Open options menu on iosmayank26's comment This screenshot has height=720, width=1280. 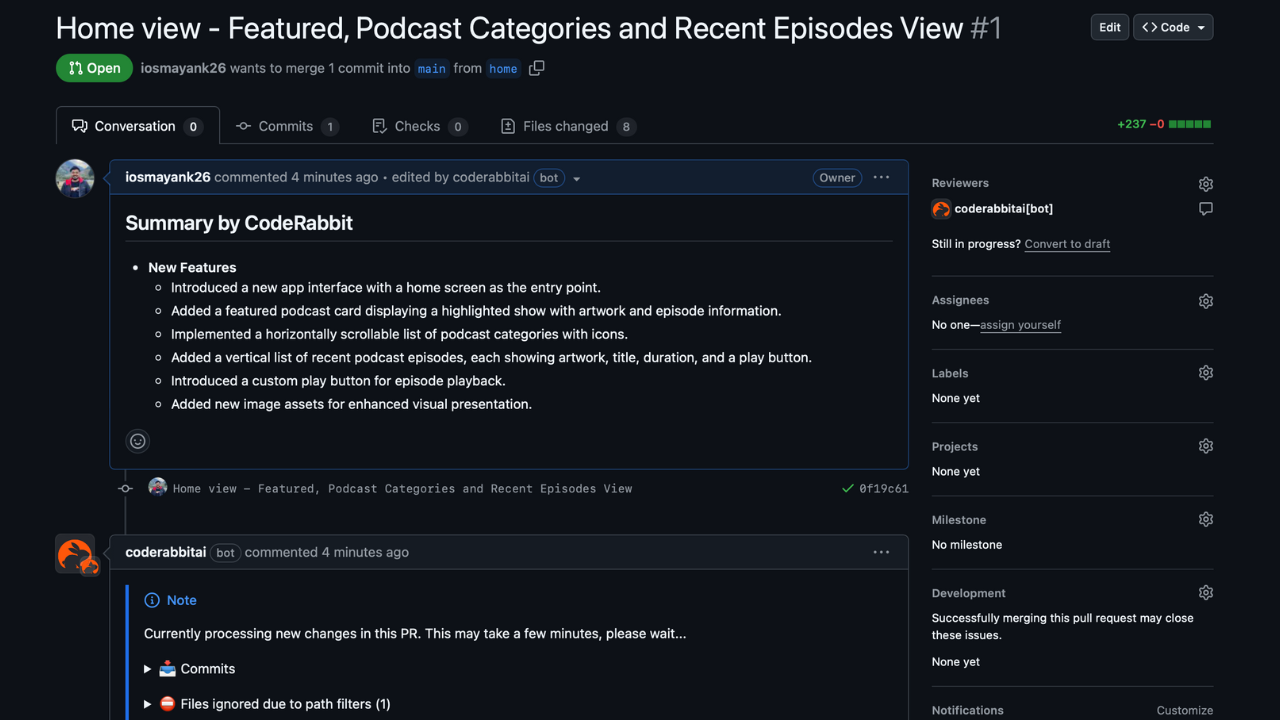pyautogui.click(x=881, y=177)
